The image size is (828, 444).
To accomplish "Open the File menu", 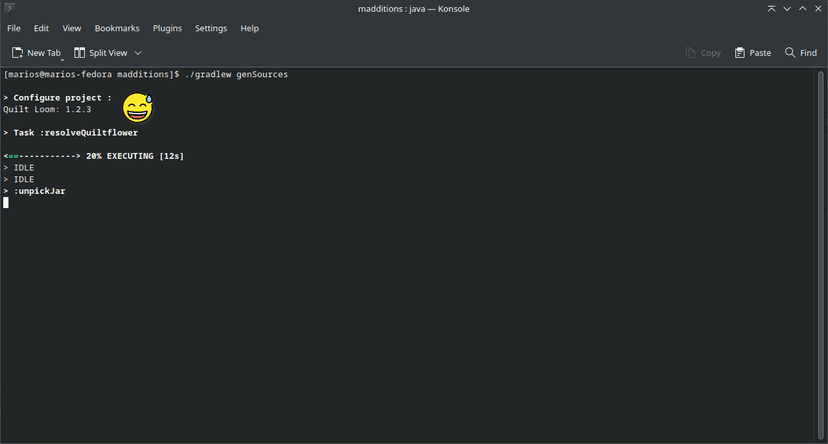I will click(14, 29).
